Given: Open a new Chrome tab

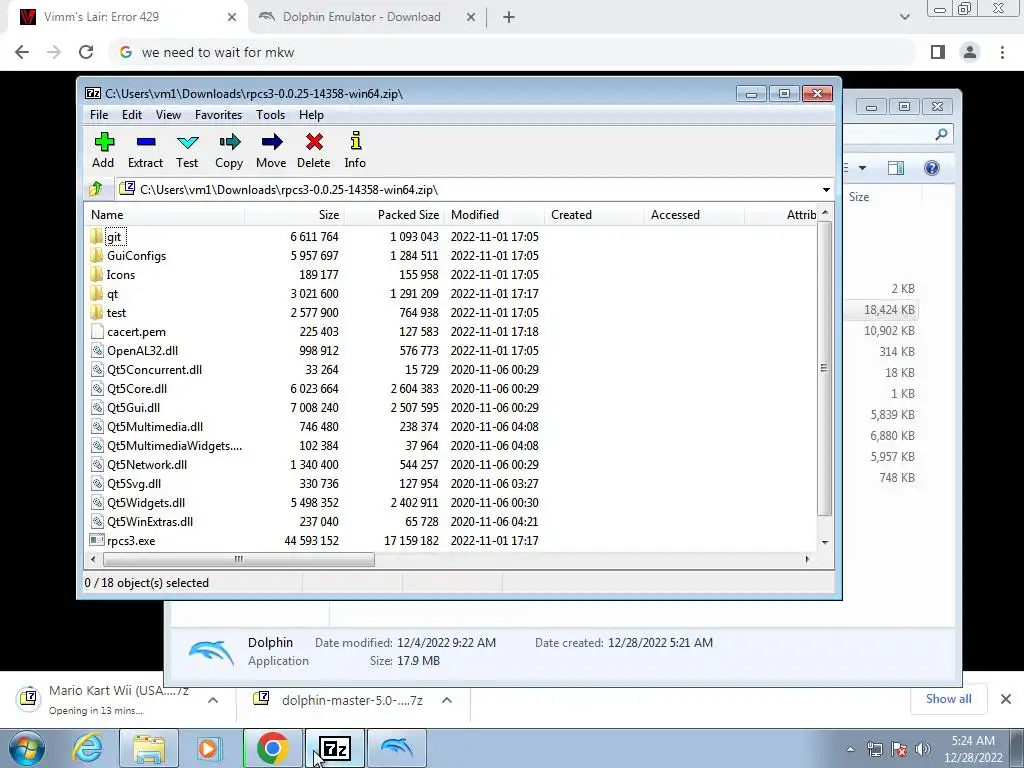Looking at the screenshot, I should [x=509, y=17].
